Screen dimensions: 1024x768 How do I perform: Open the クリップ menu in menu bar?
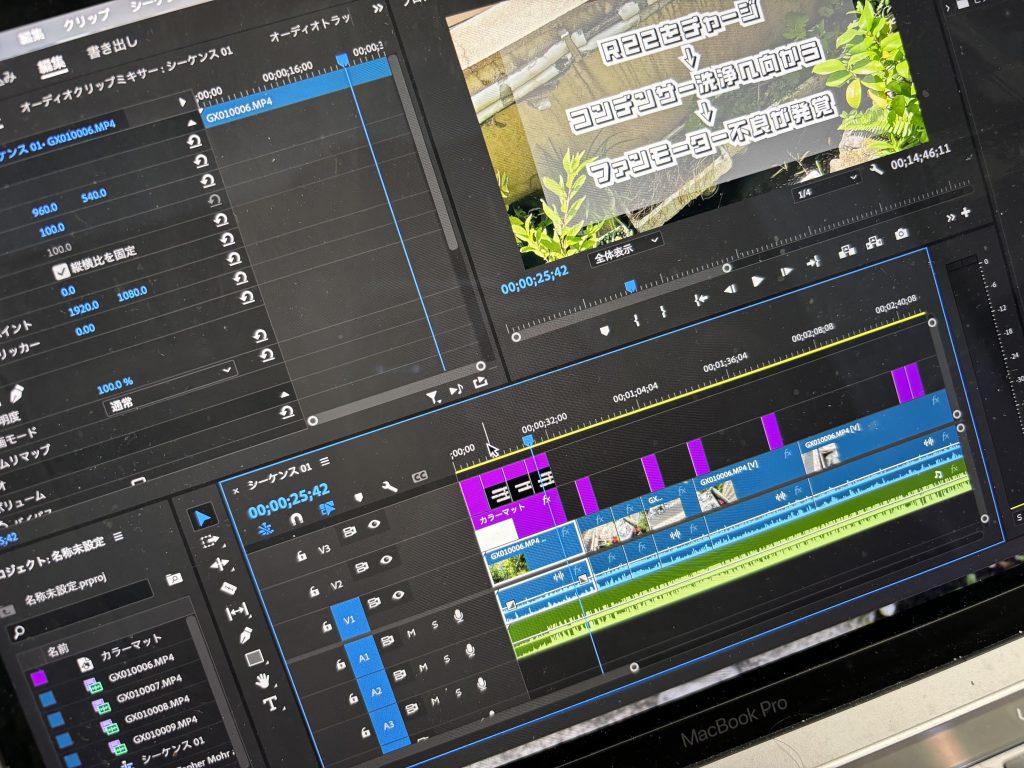87,20
